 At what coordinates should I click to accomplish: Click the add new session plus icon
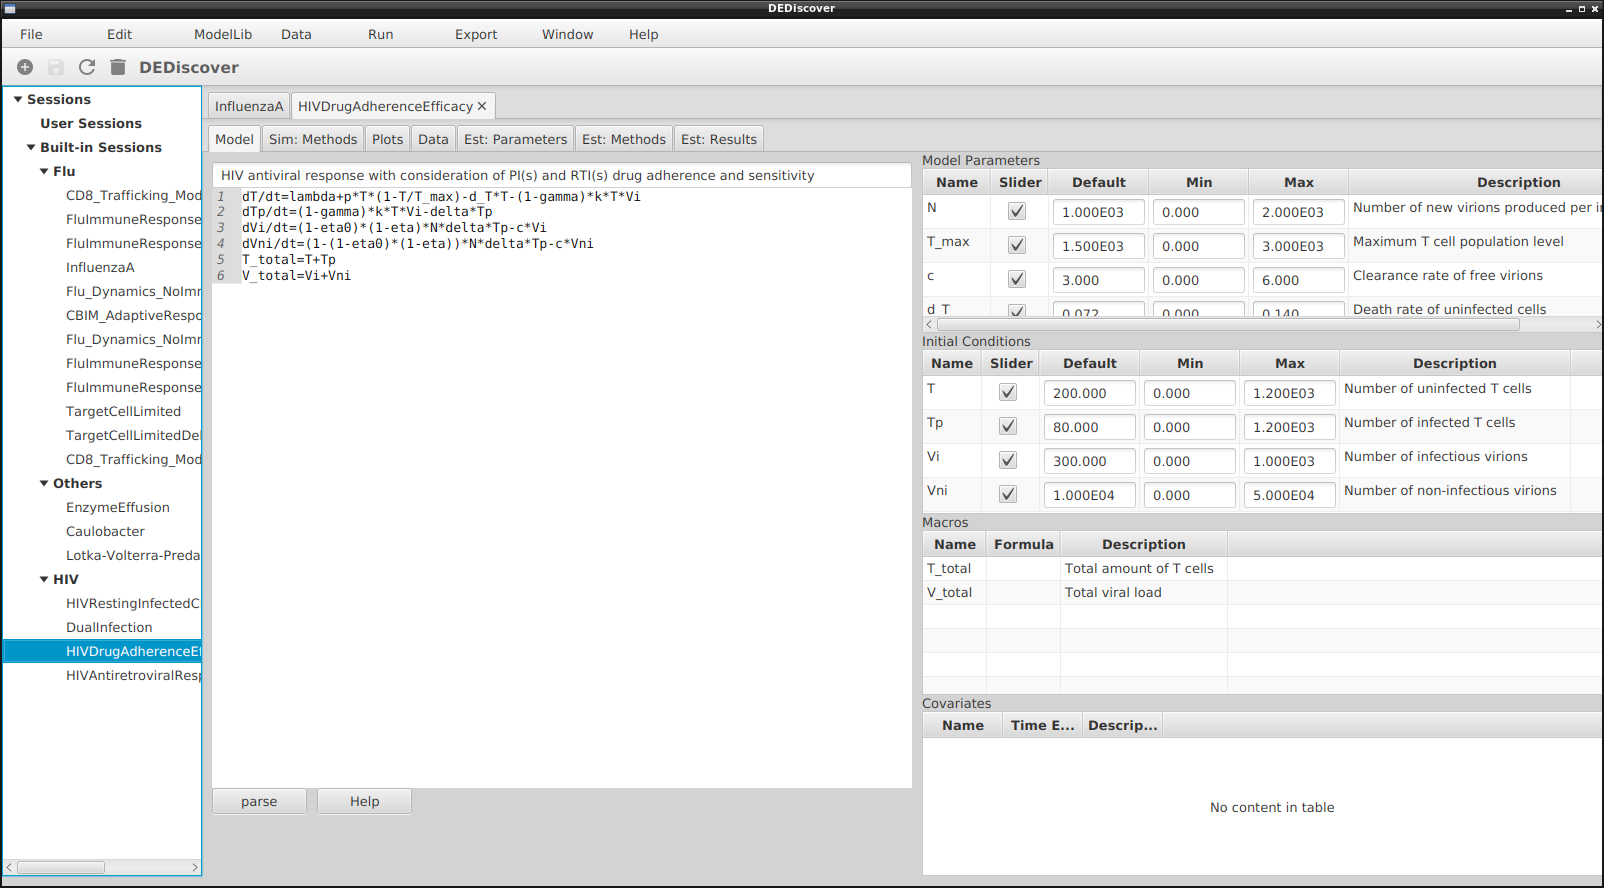25,67
